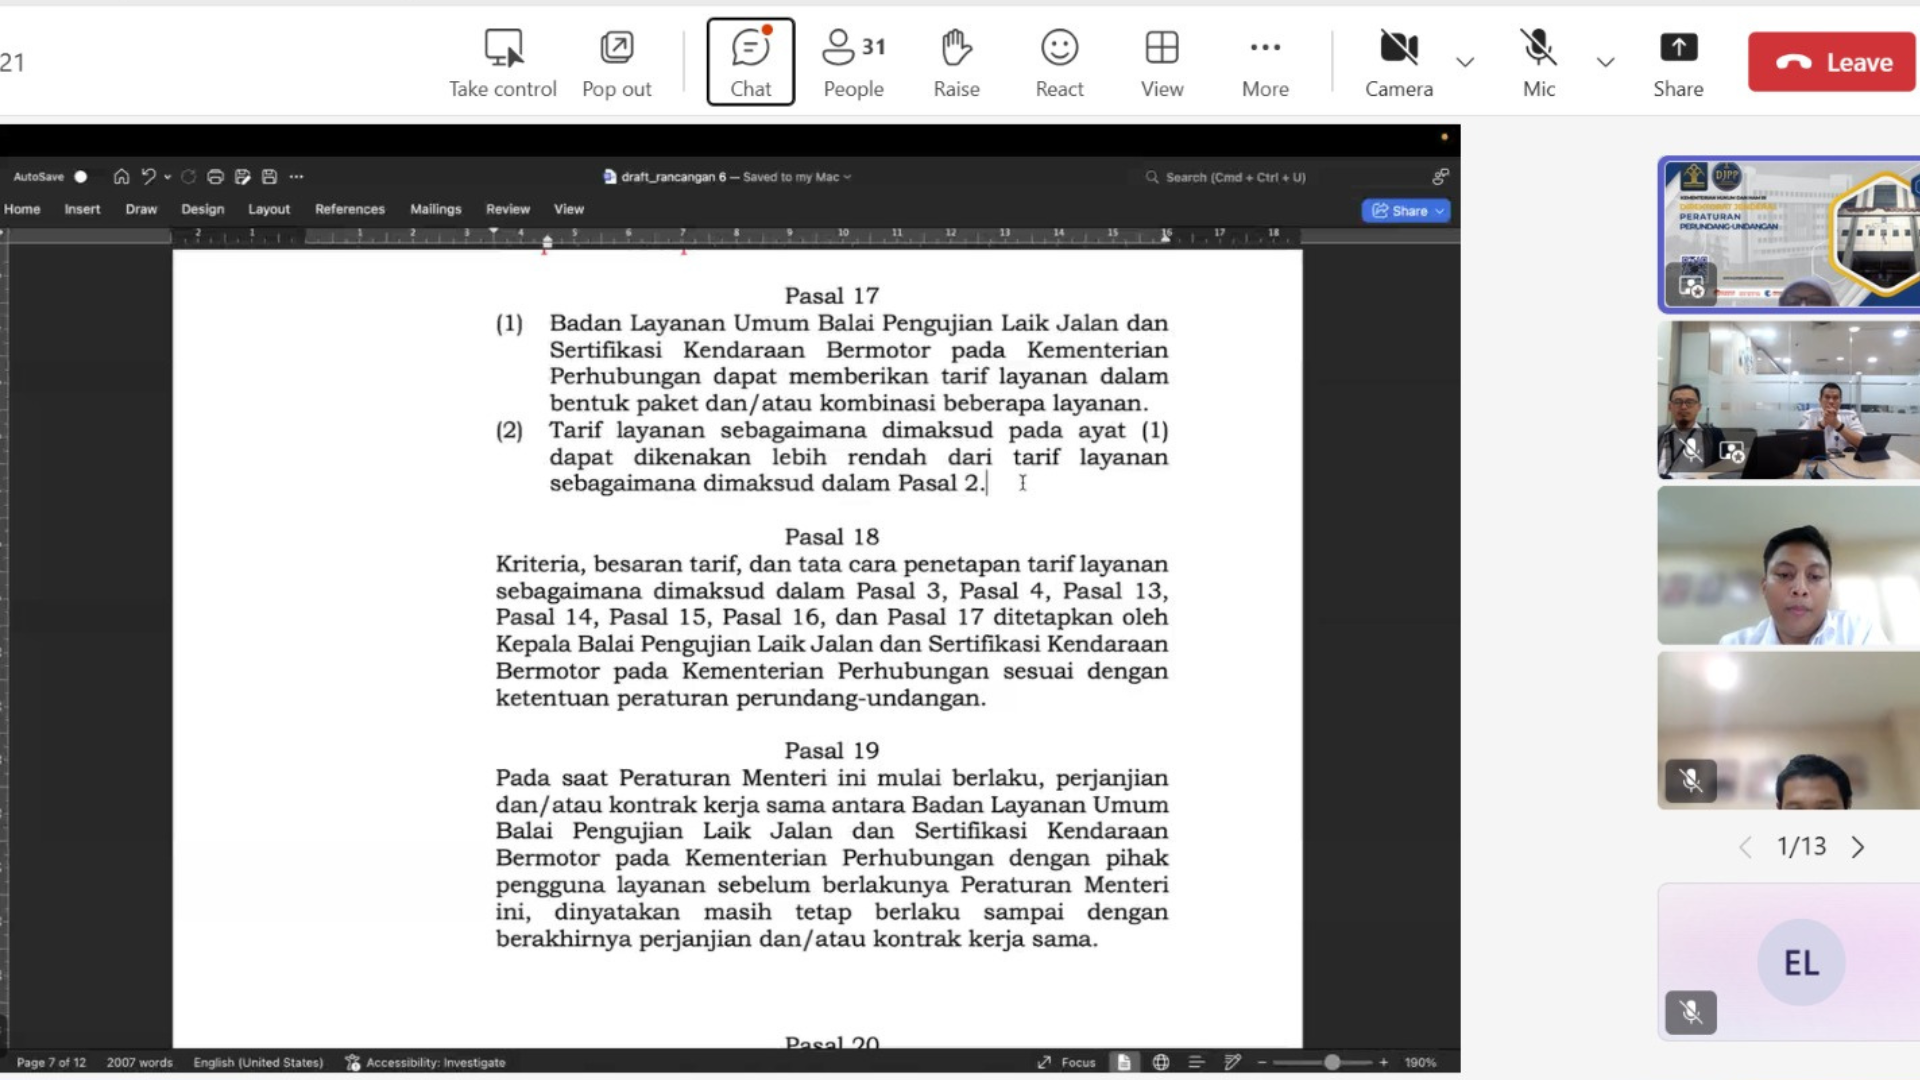Open the View layout options

pyautogui.click(x=1162, y=63)
